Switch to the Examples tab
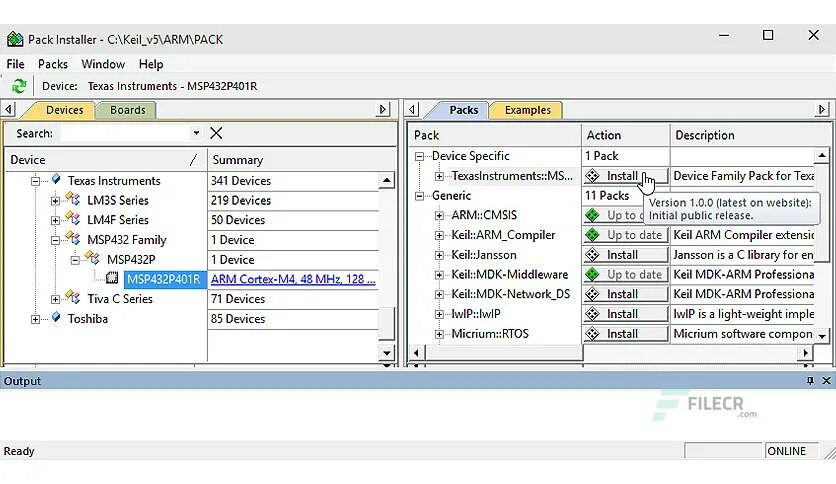Screen dimensions: 836x484 [527, 110]
